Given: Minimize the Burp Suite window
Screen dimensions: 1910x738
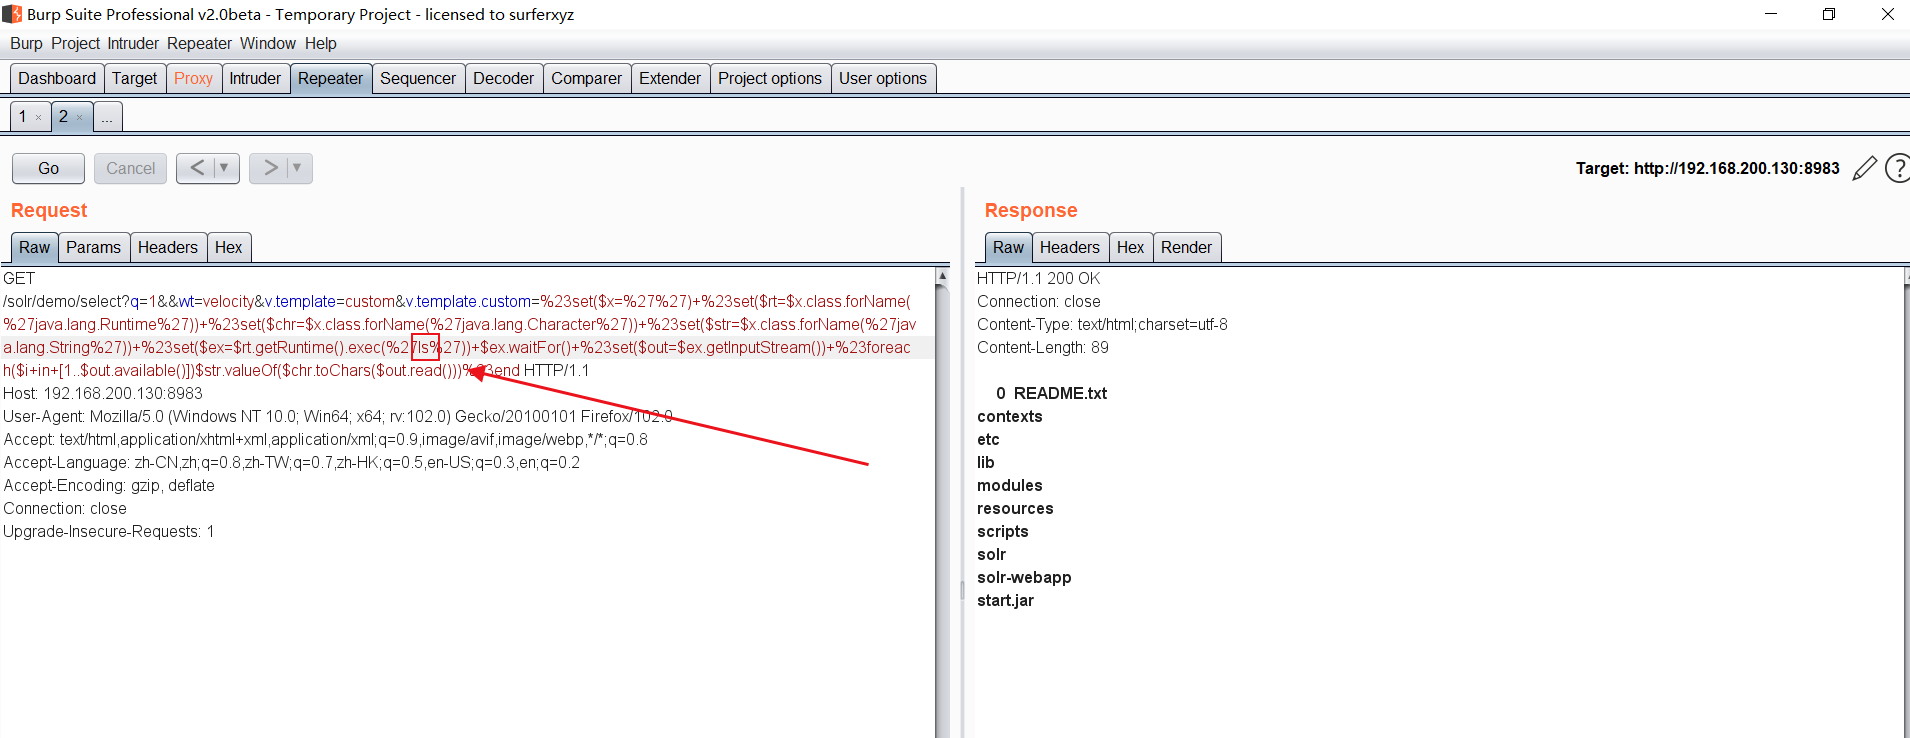Looking at the screenshot, I should pyautogui.click(x=1771, y=14).
